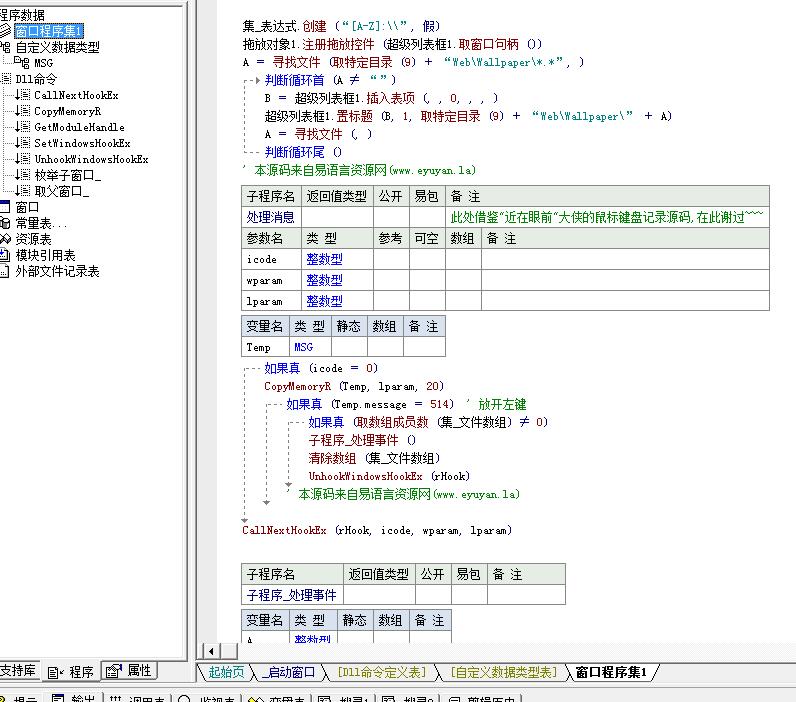Click the CopyMemoryR Dll command icon

coord(23,111)
